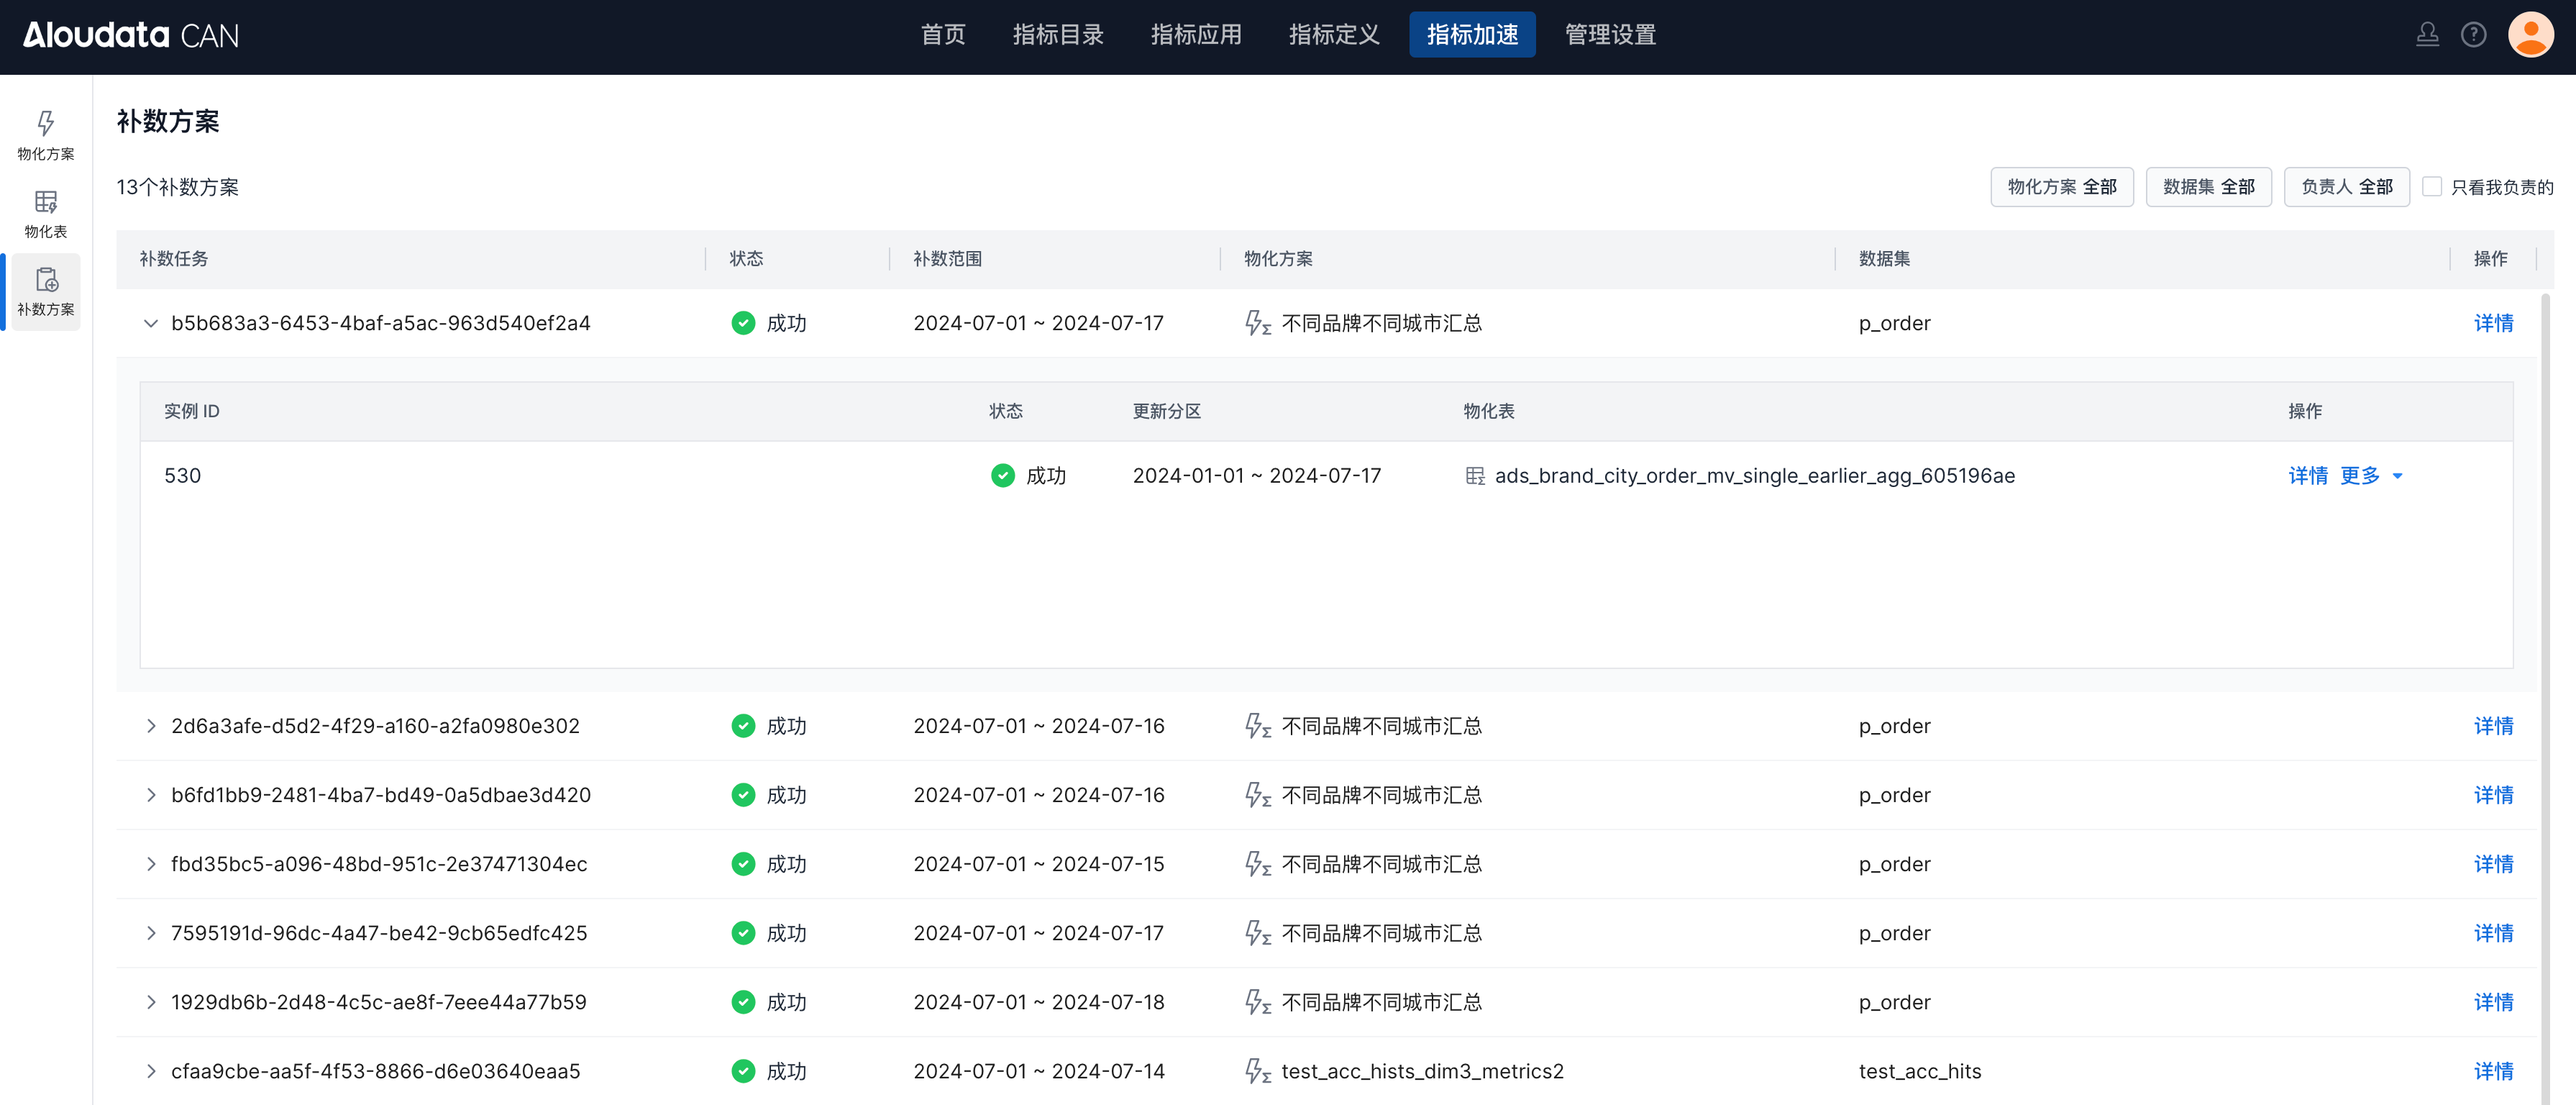The width and height of the screenshot is (2576, 1105).
Task: Click the vertical scrollbar on the right
Action: (x=2545, y=700)
